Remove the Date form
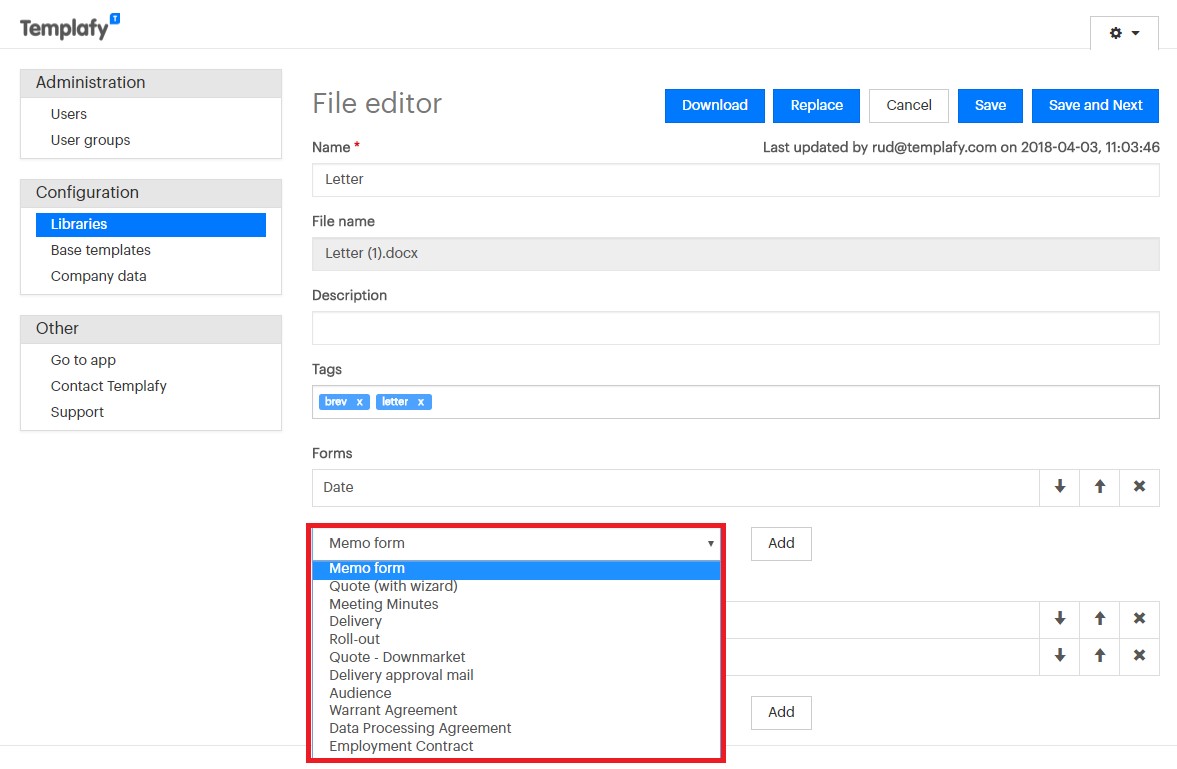Viewport: 1177px width, 769px height. [1139, 487]
